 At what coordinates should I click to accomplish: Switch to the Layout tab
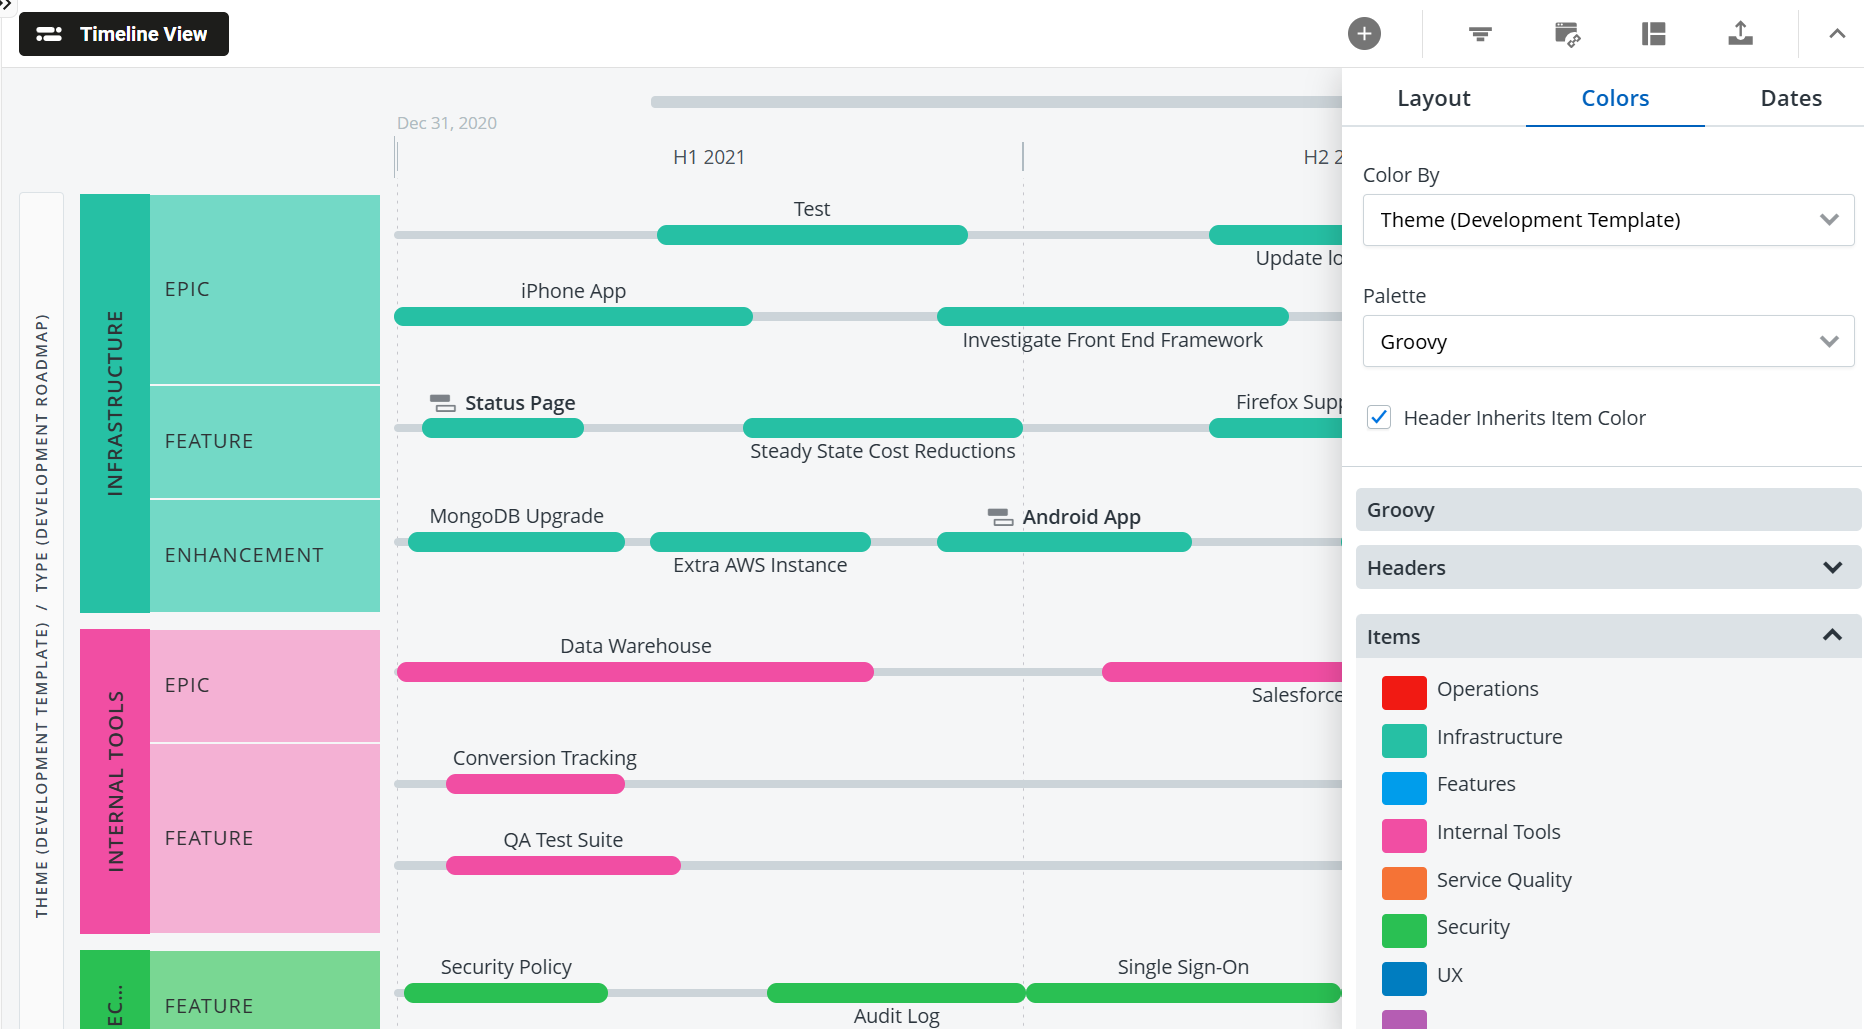[x=1433, y=98]
